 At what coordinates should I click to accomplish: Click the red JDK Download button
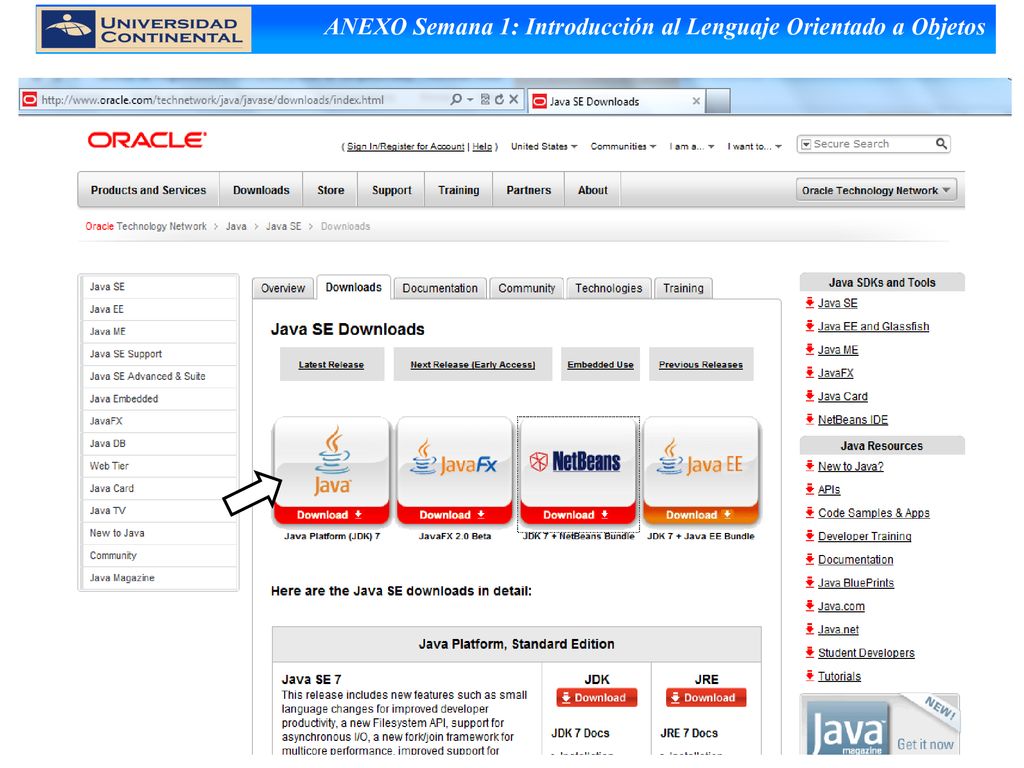[x=596, y=697]
